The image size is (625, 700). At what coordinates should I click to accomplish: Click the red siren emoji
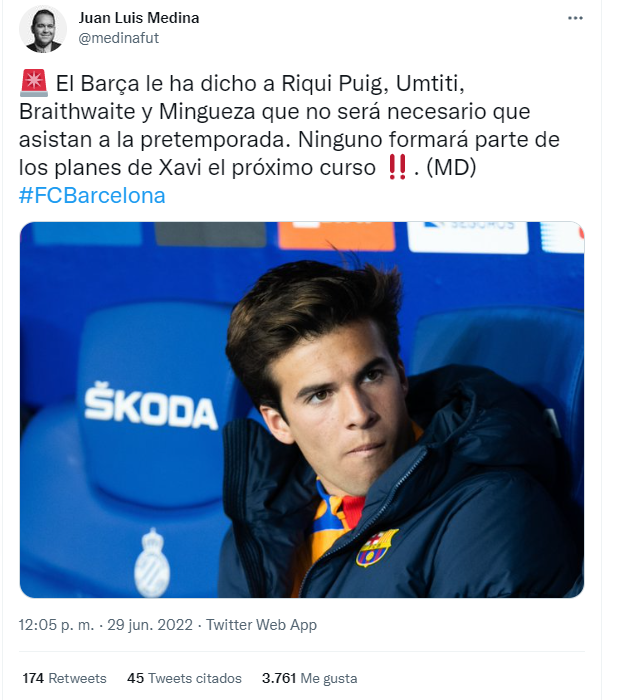tap(30, 80)
